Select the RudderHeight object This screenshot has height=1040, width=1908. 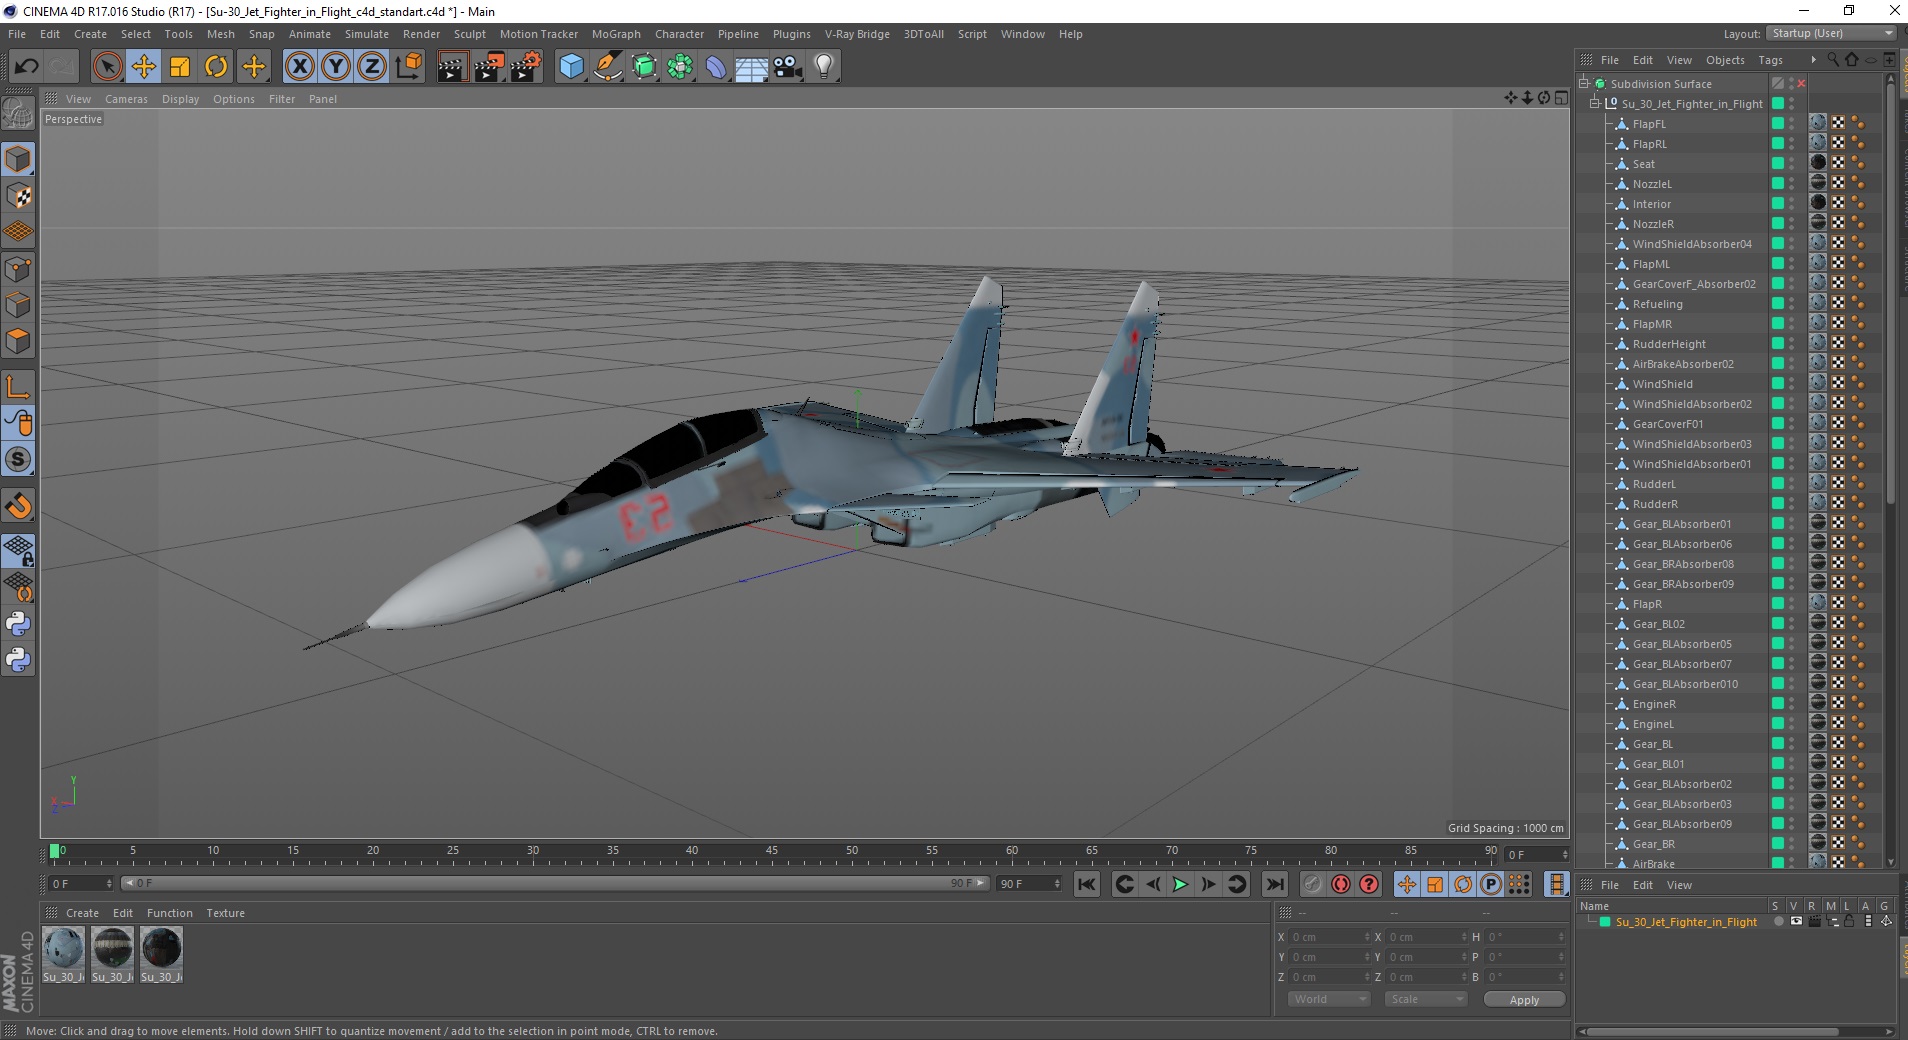tap(1669, 344)
